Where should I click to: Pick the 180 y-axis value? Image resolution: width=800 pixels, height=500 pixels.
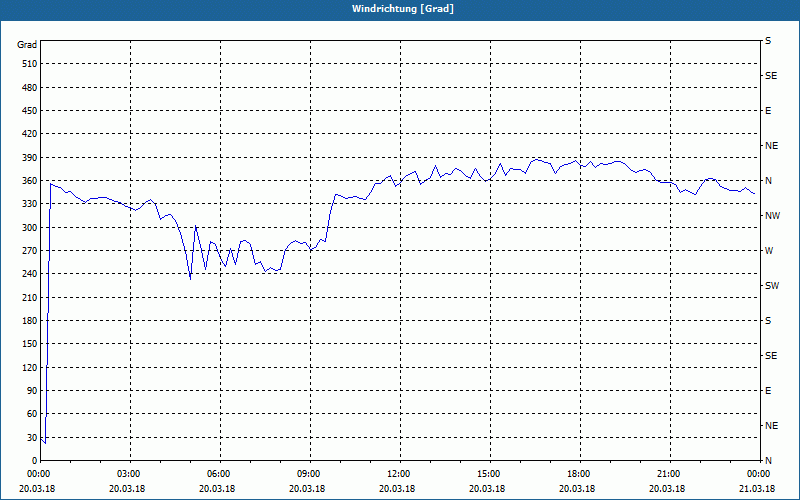coord(30,321)
